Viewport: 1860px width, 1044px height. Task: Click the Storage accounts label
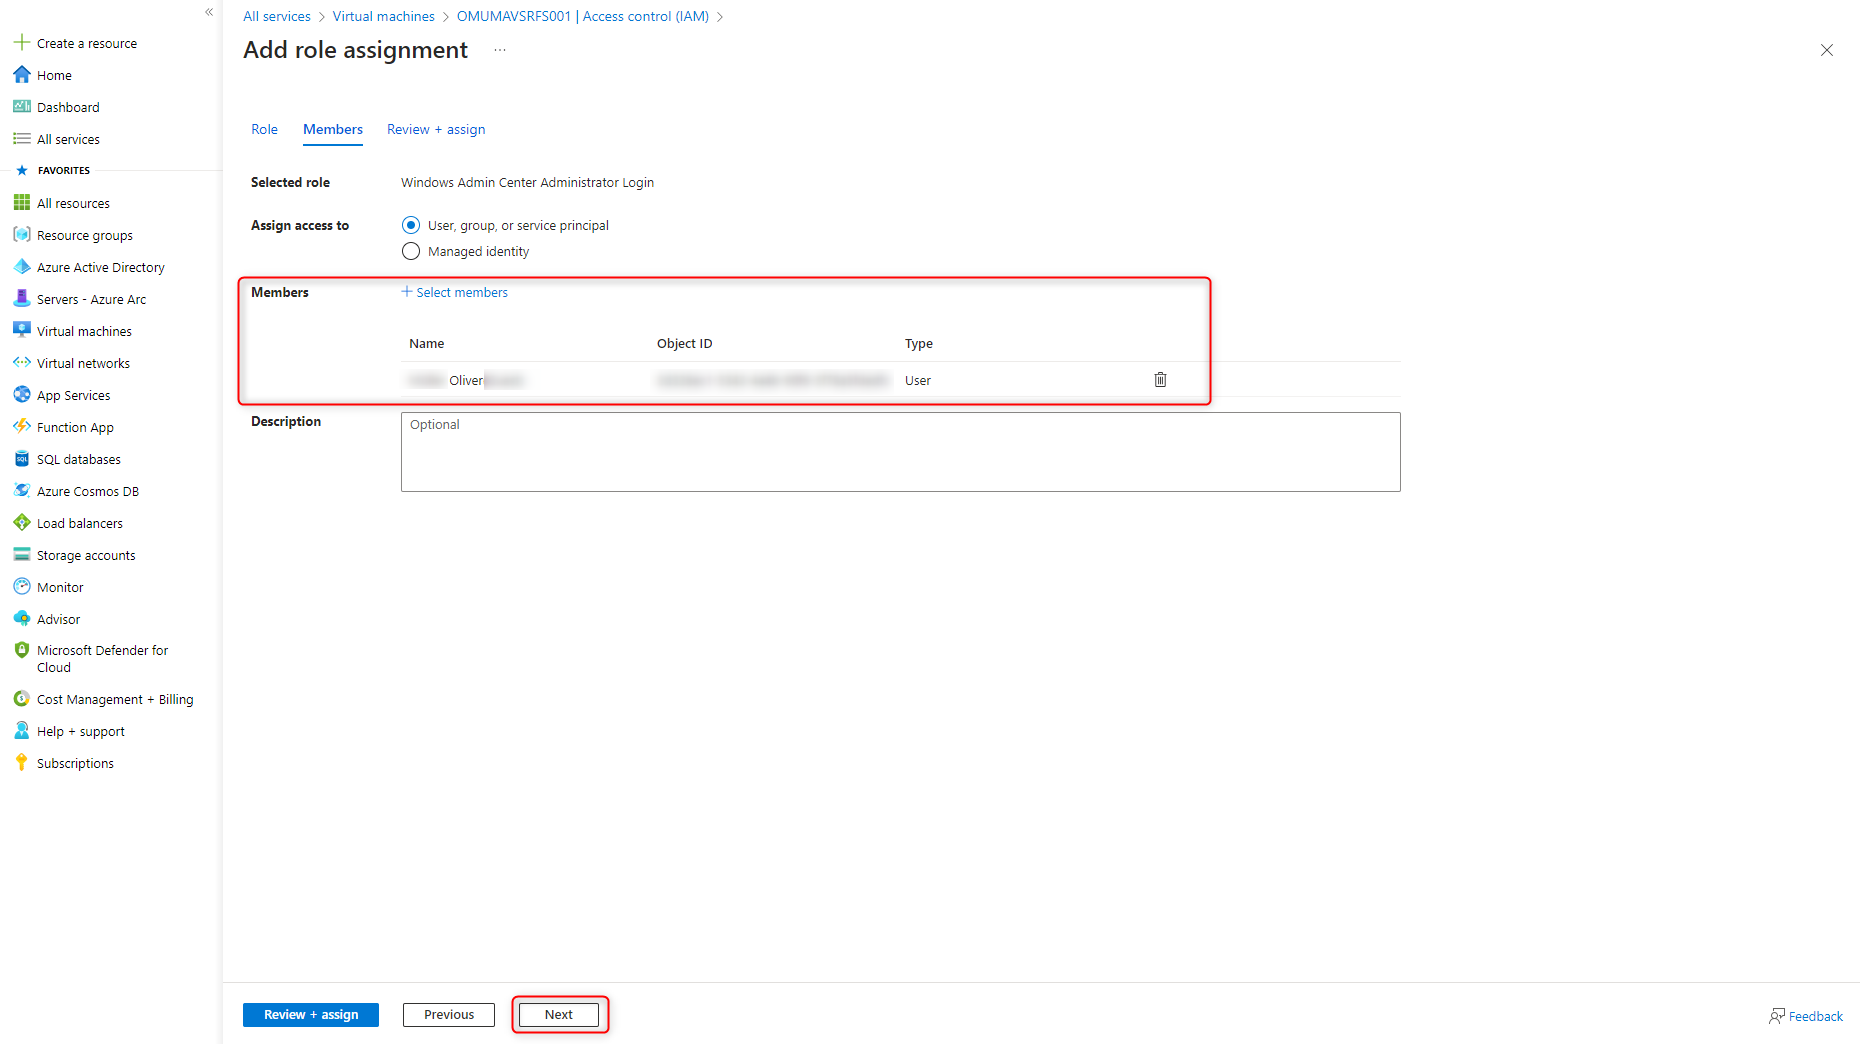pyautogui.click(x=86, y=555)
